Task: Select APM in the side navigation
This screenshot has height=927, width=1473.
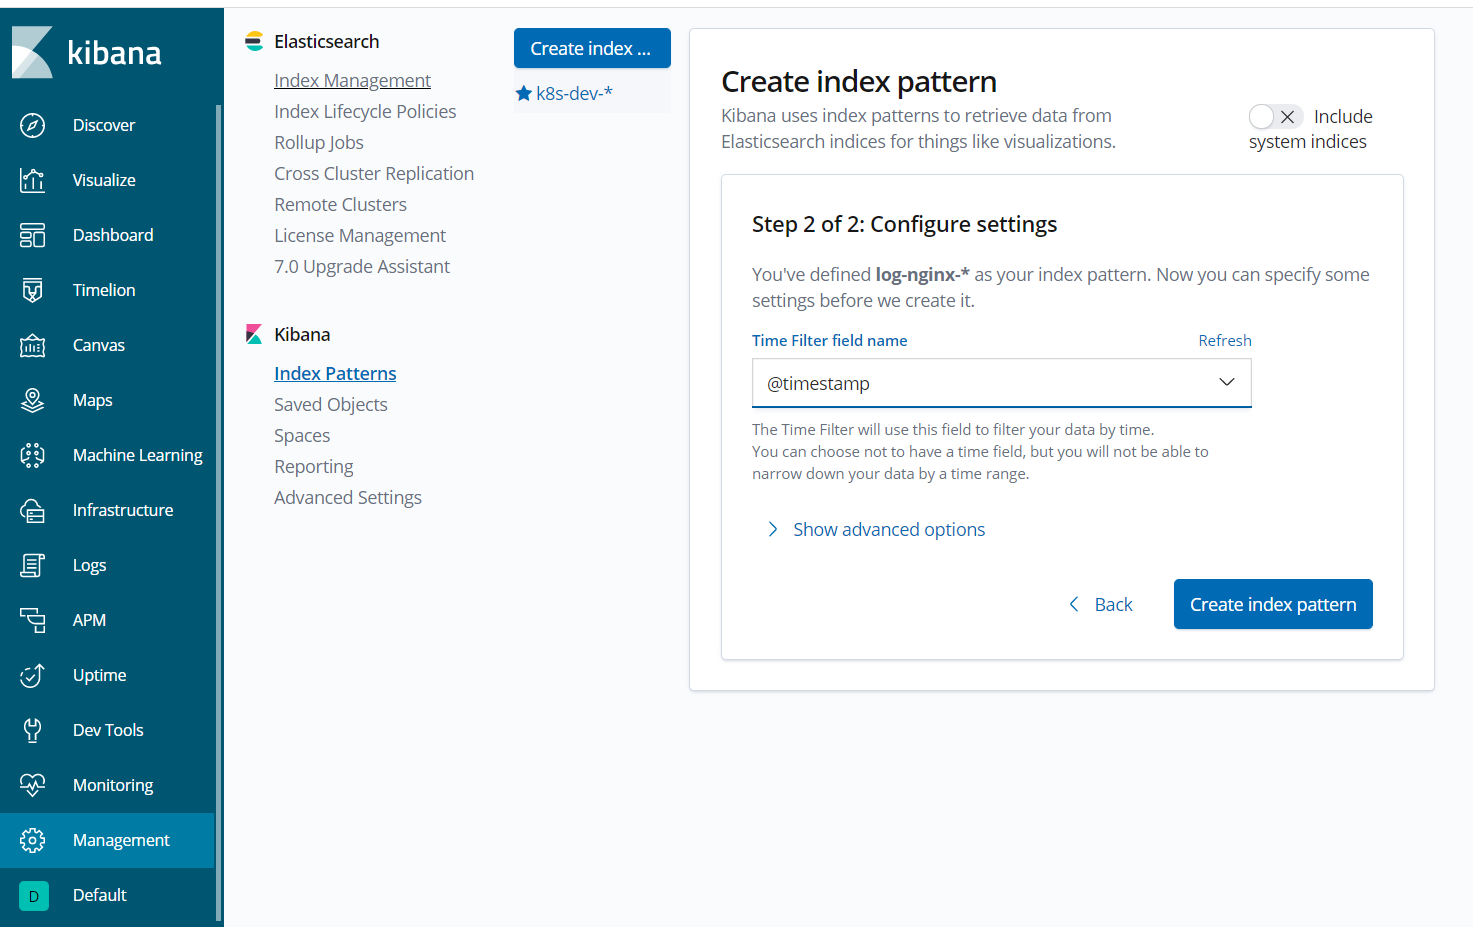Action: 89,620
